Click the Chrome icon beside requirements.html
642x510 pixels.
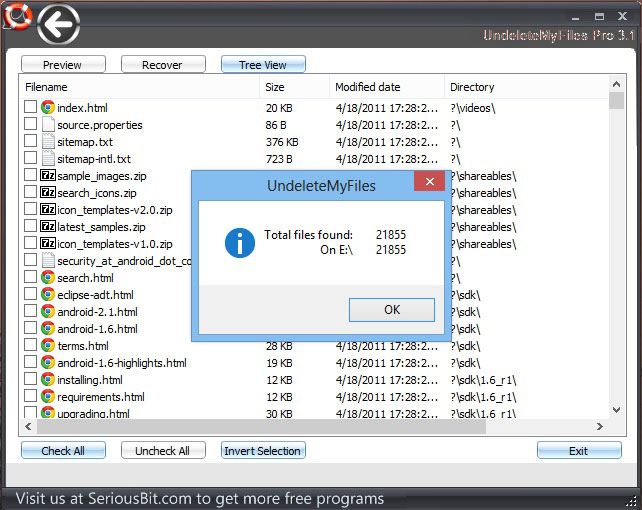pos(48,396)
